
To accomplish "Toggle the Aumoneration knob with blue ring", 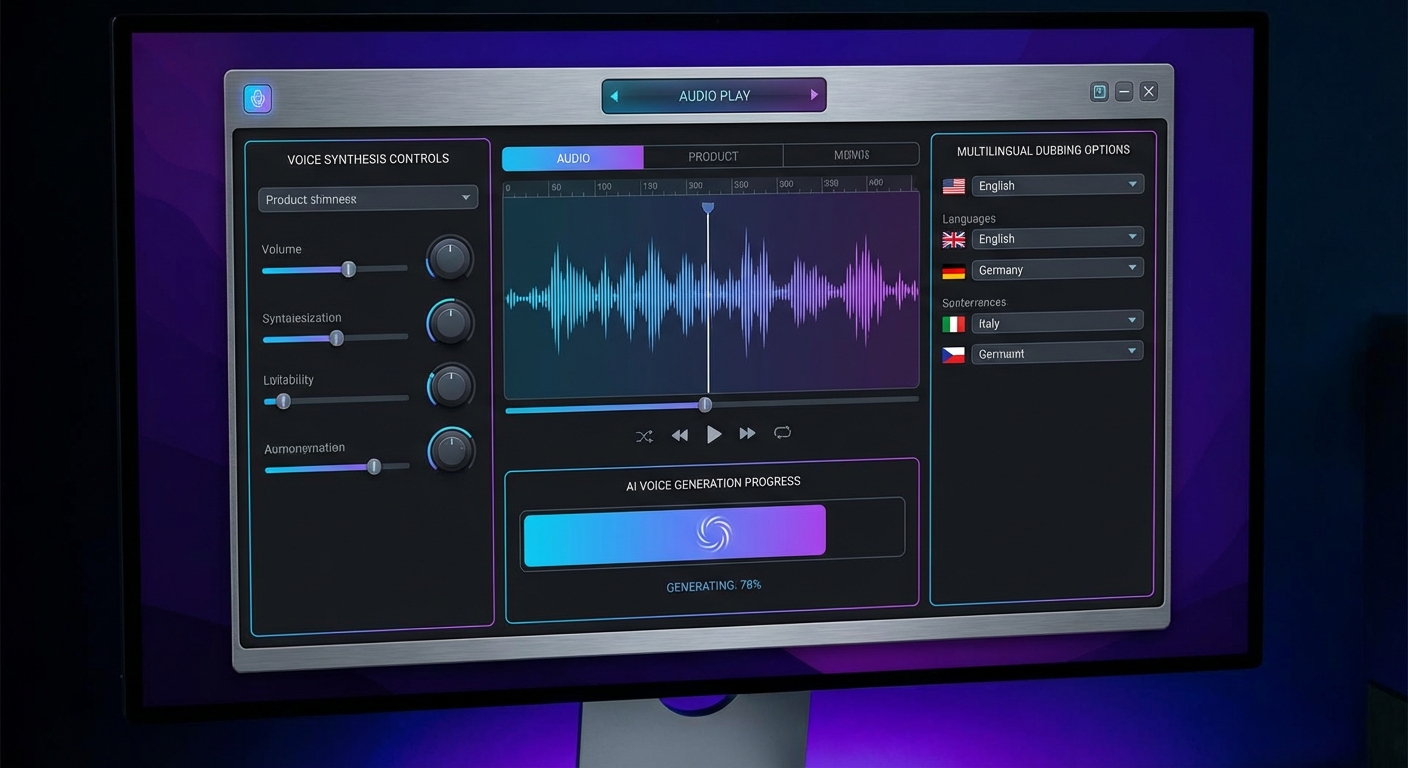I will (x=450, y=450).
